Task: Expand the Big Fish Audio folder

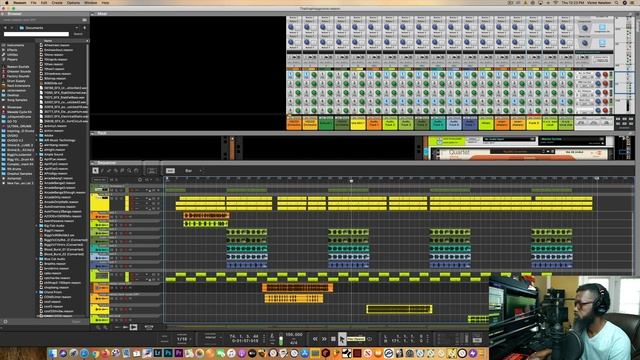Action: tap(37, 226)
